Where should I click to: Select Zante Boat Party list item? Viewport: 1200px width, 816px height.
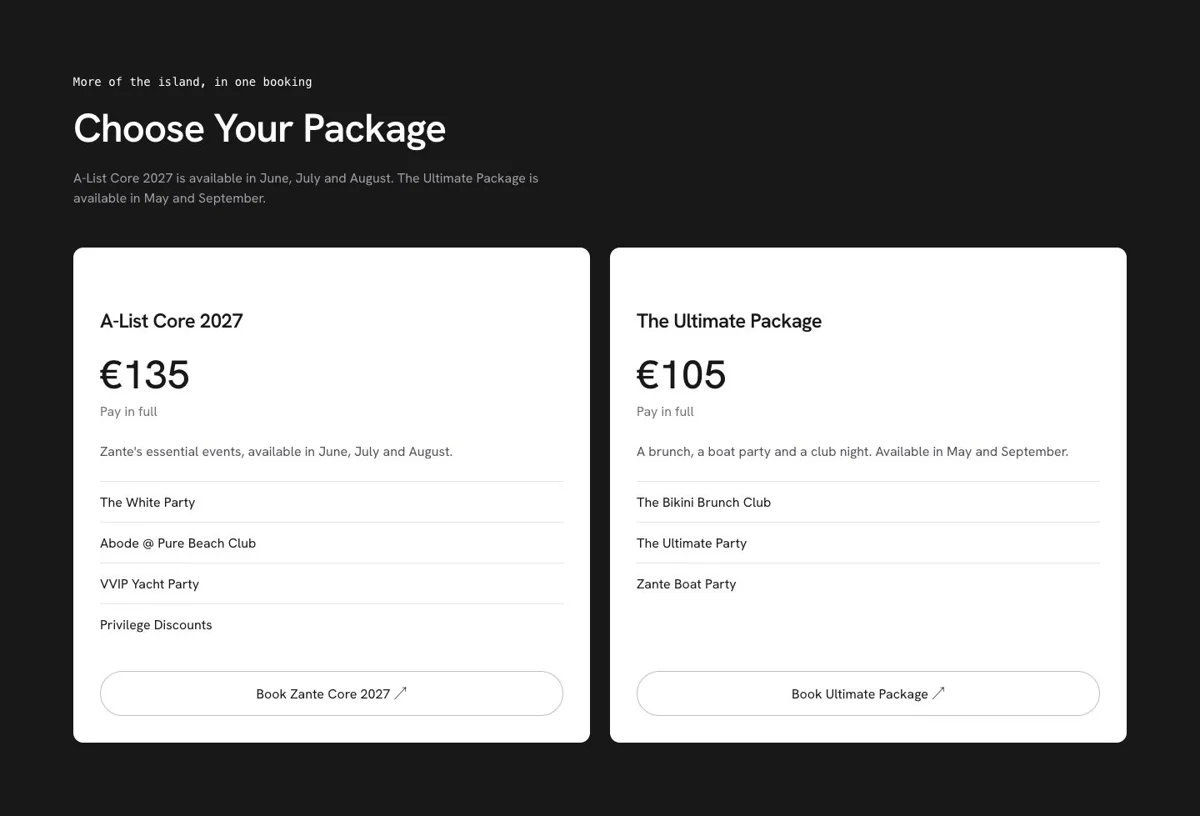click(x=868, y=584)
